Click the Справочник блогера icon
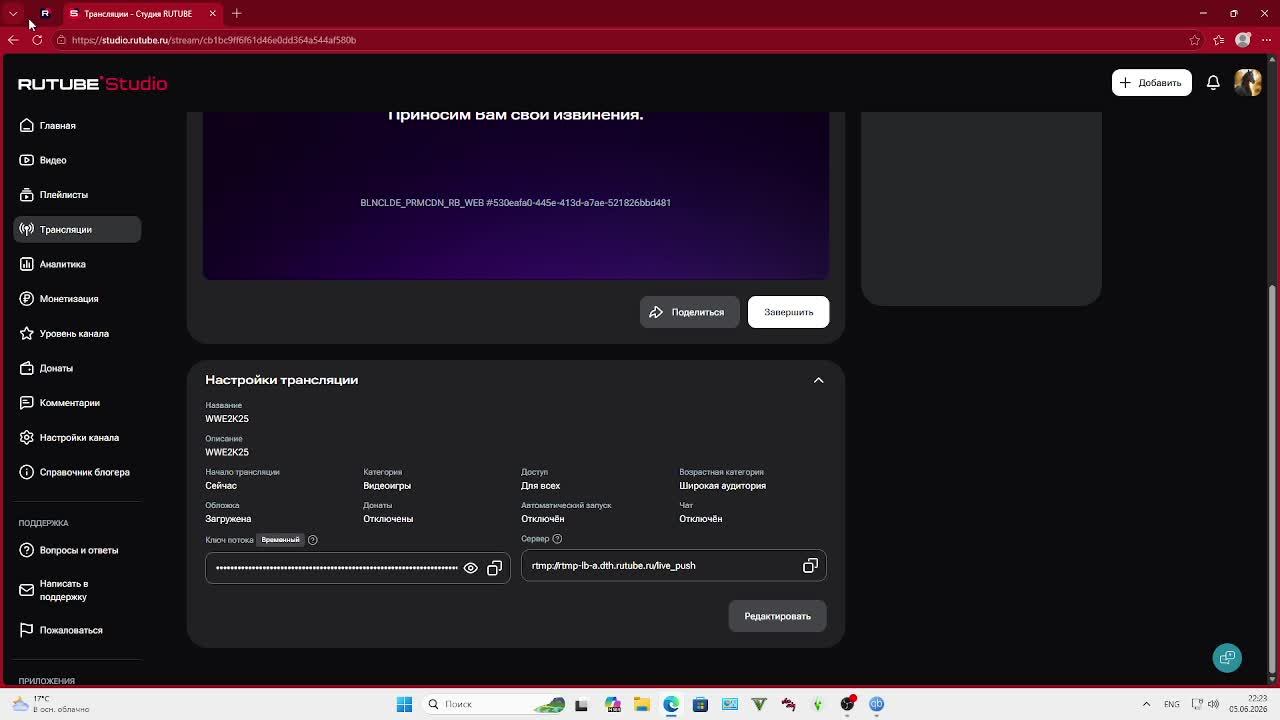The height and width of the screenshot is (720, 1280). click(x=27, y=472)
